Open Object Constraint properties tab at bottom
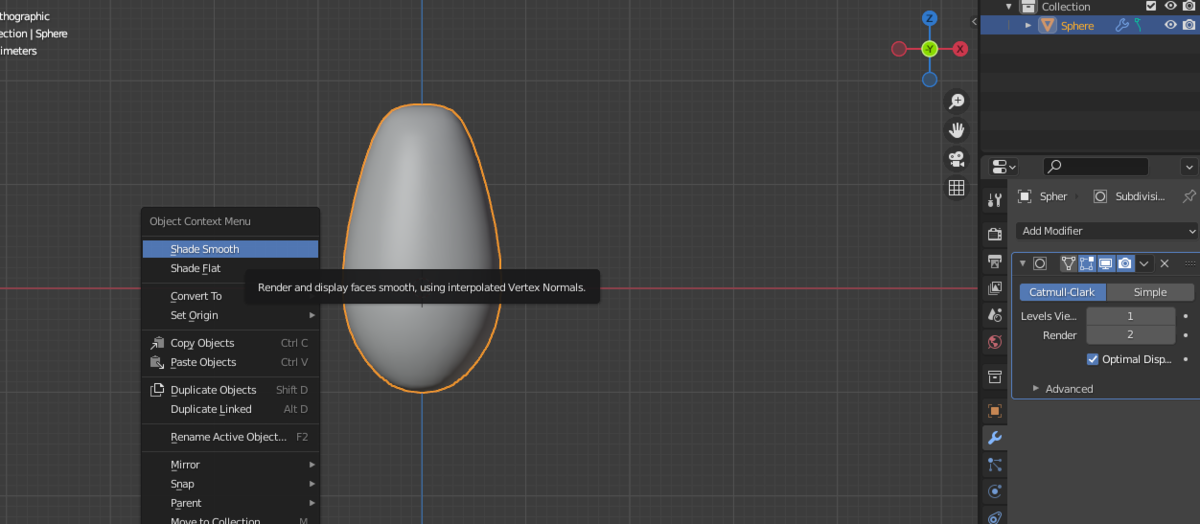This screenshot has width=1200, height=524. tap(994, 517)
